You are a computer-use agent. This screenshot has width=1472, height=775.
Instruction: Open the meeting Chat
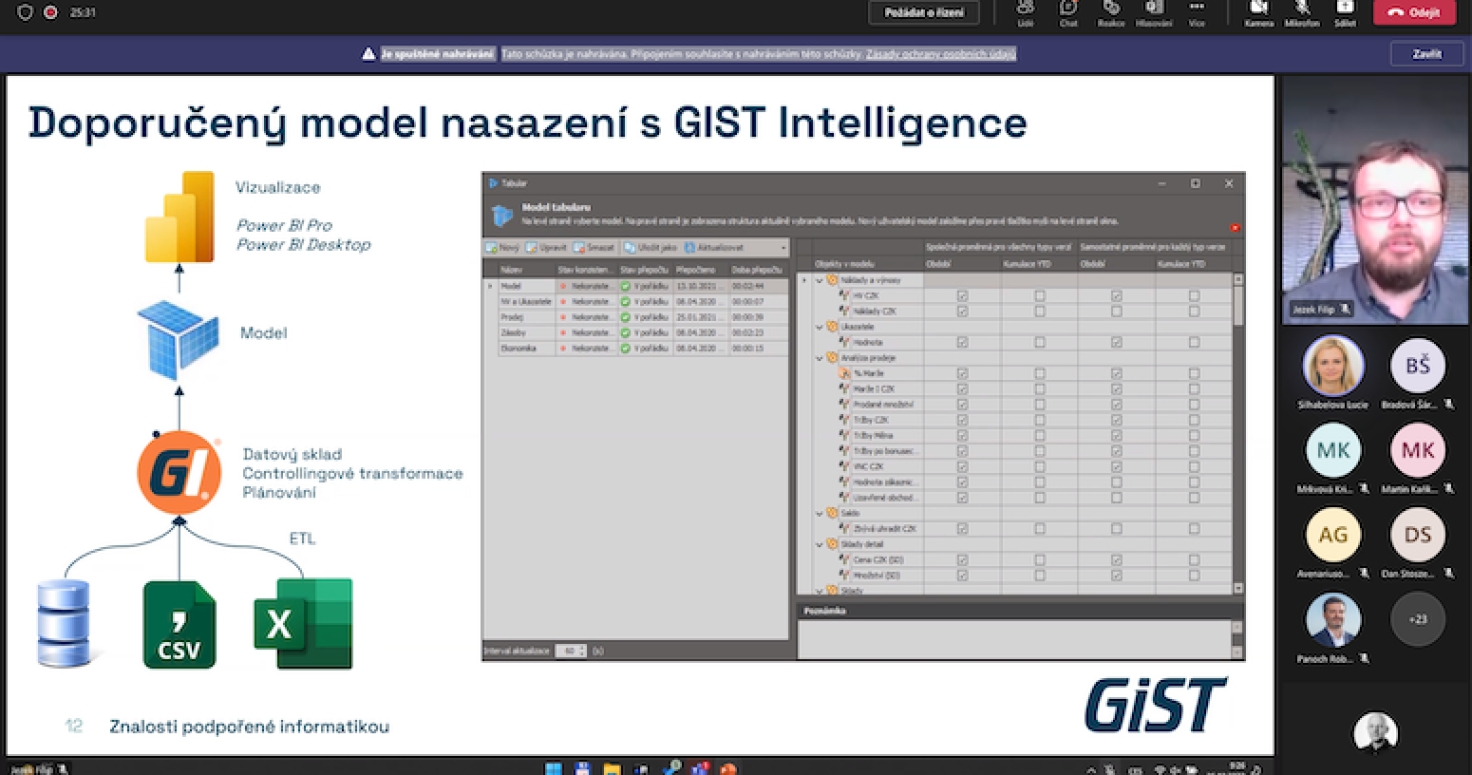pyautogui.click(x=1068, y=13)
